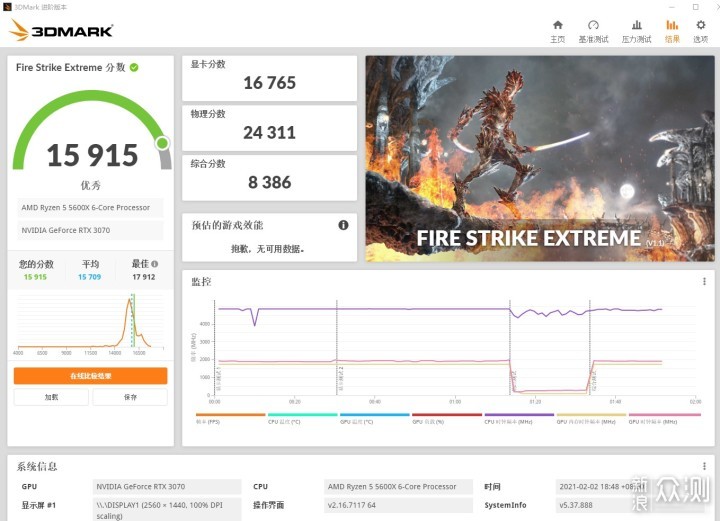Click info icon in 预估的游戏效能 panel
The image size is (720, 521).
pyautogui.click(x=343, y=225)
